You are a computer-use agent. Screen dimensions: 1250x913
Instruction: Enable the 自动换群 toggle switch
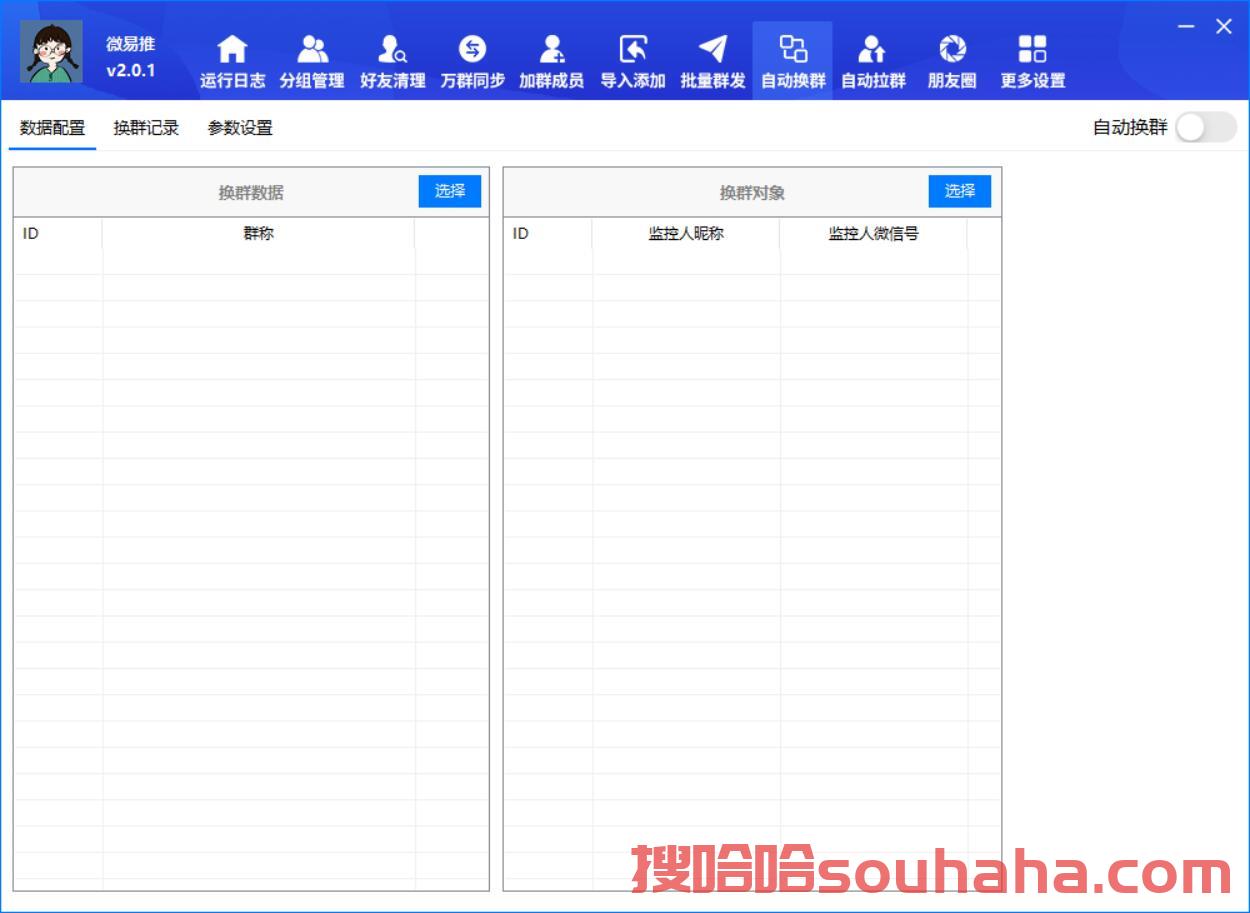point(1205,128)
